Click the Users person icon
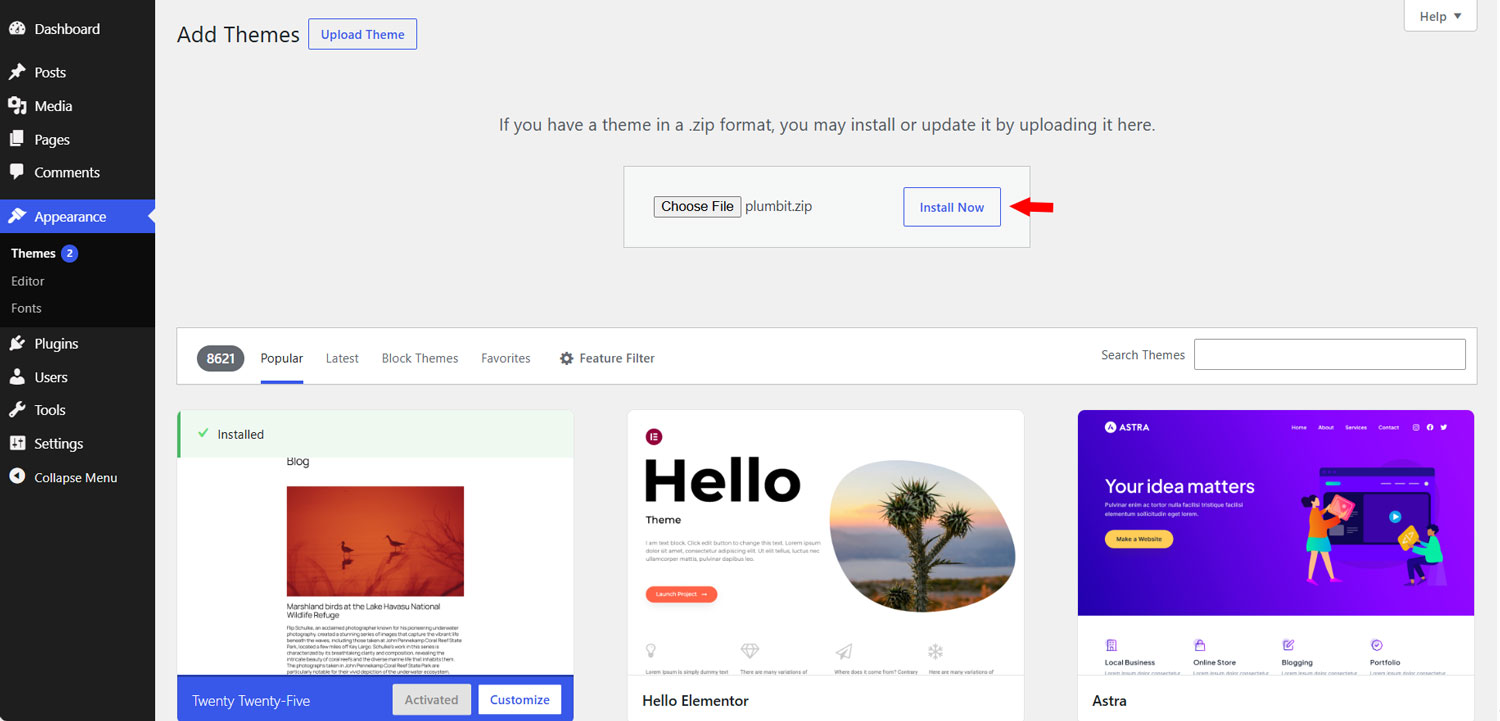Screen dimensions: 1500x721 tap(17, 377)
